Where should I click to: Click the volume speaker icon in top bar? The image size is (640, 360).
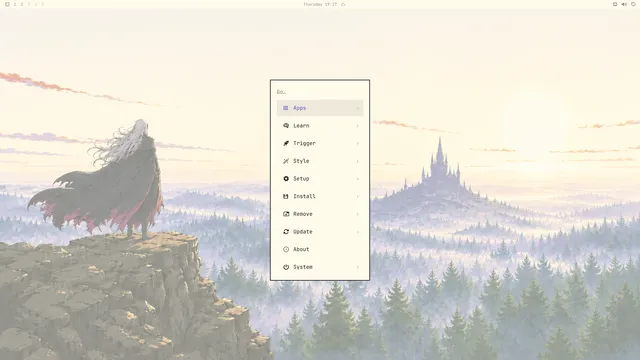click(x=624, y=4)
